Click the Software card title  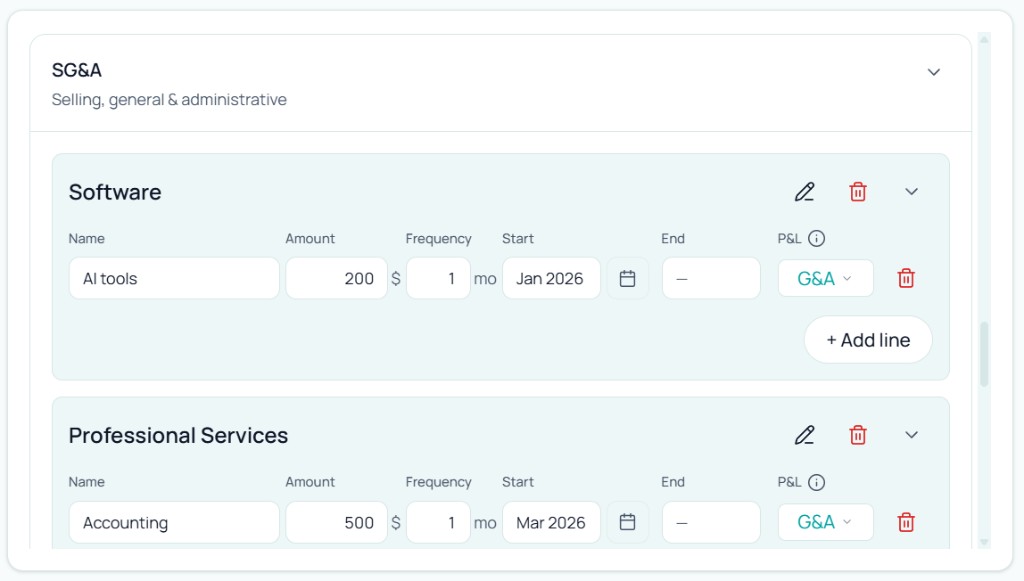[114, 191]
